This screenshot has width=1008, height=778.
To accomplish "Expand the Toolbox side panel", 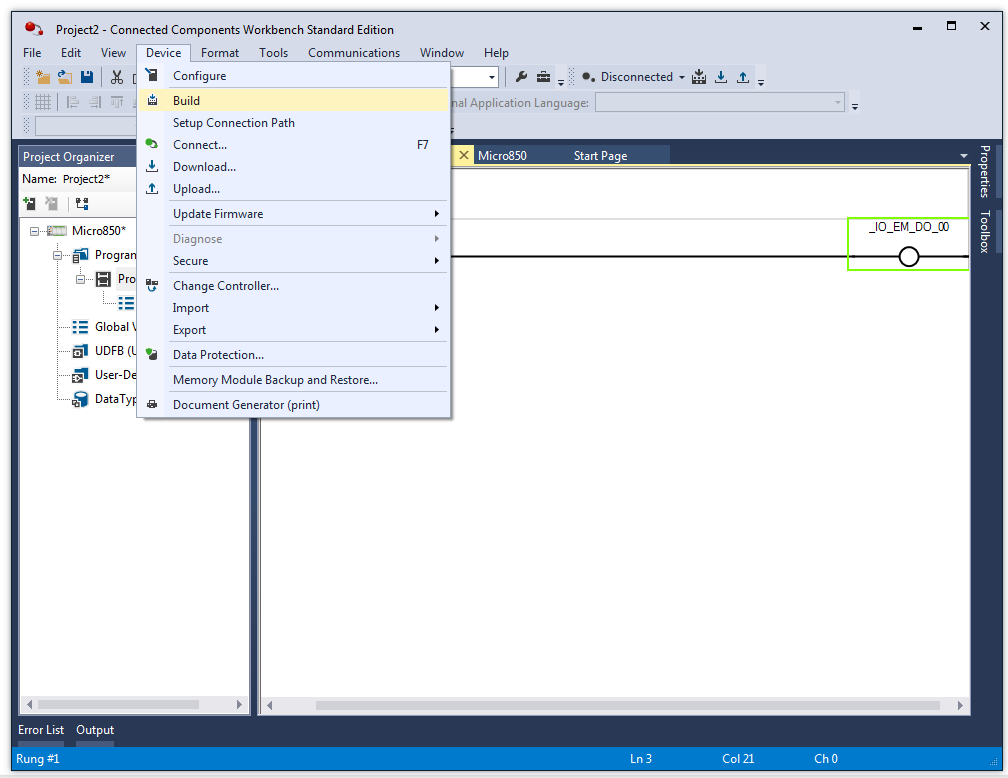I will 984,231.
